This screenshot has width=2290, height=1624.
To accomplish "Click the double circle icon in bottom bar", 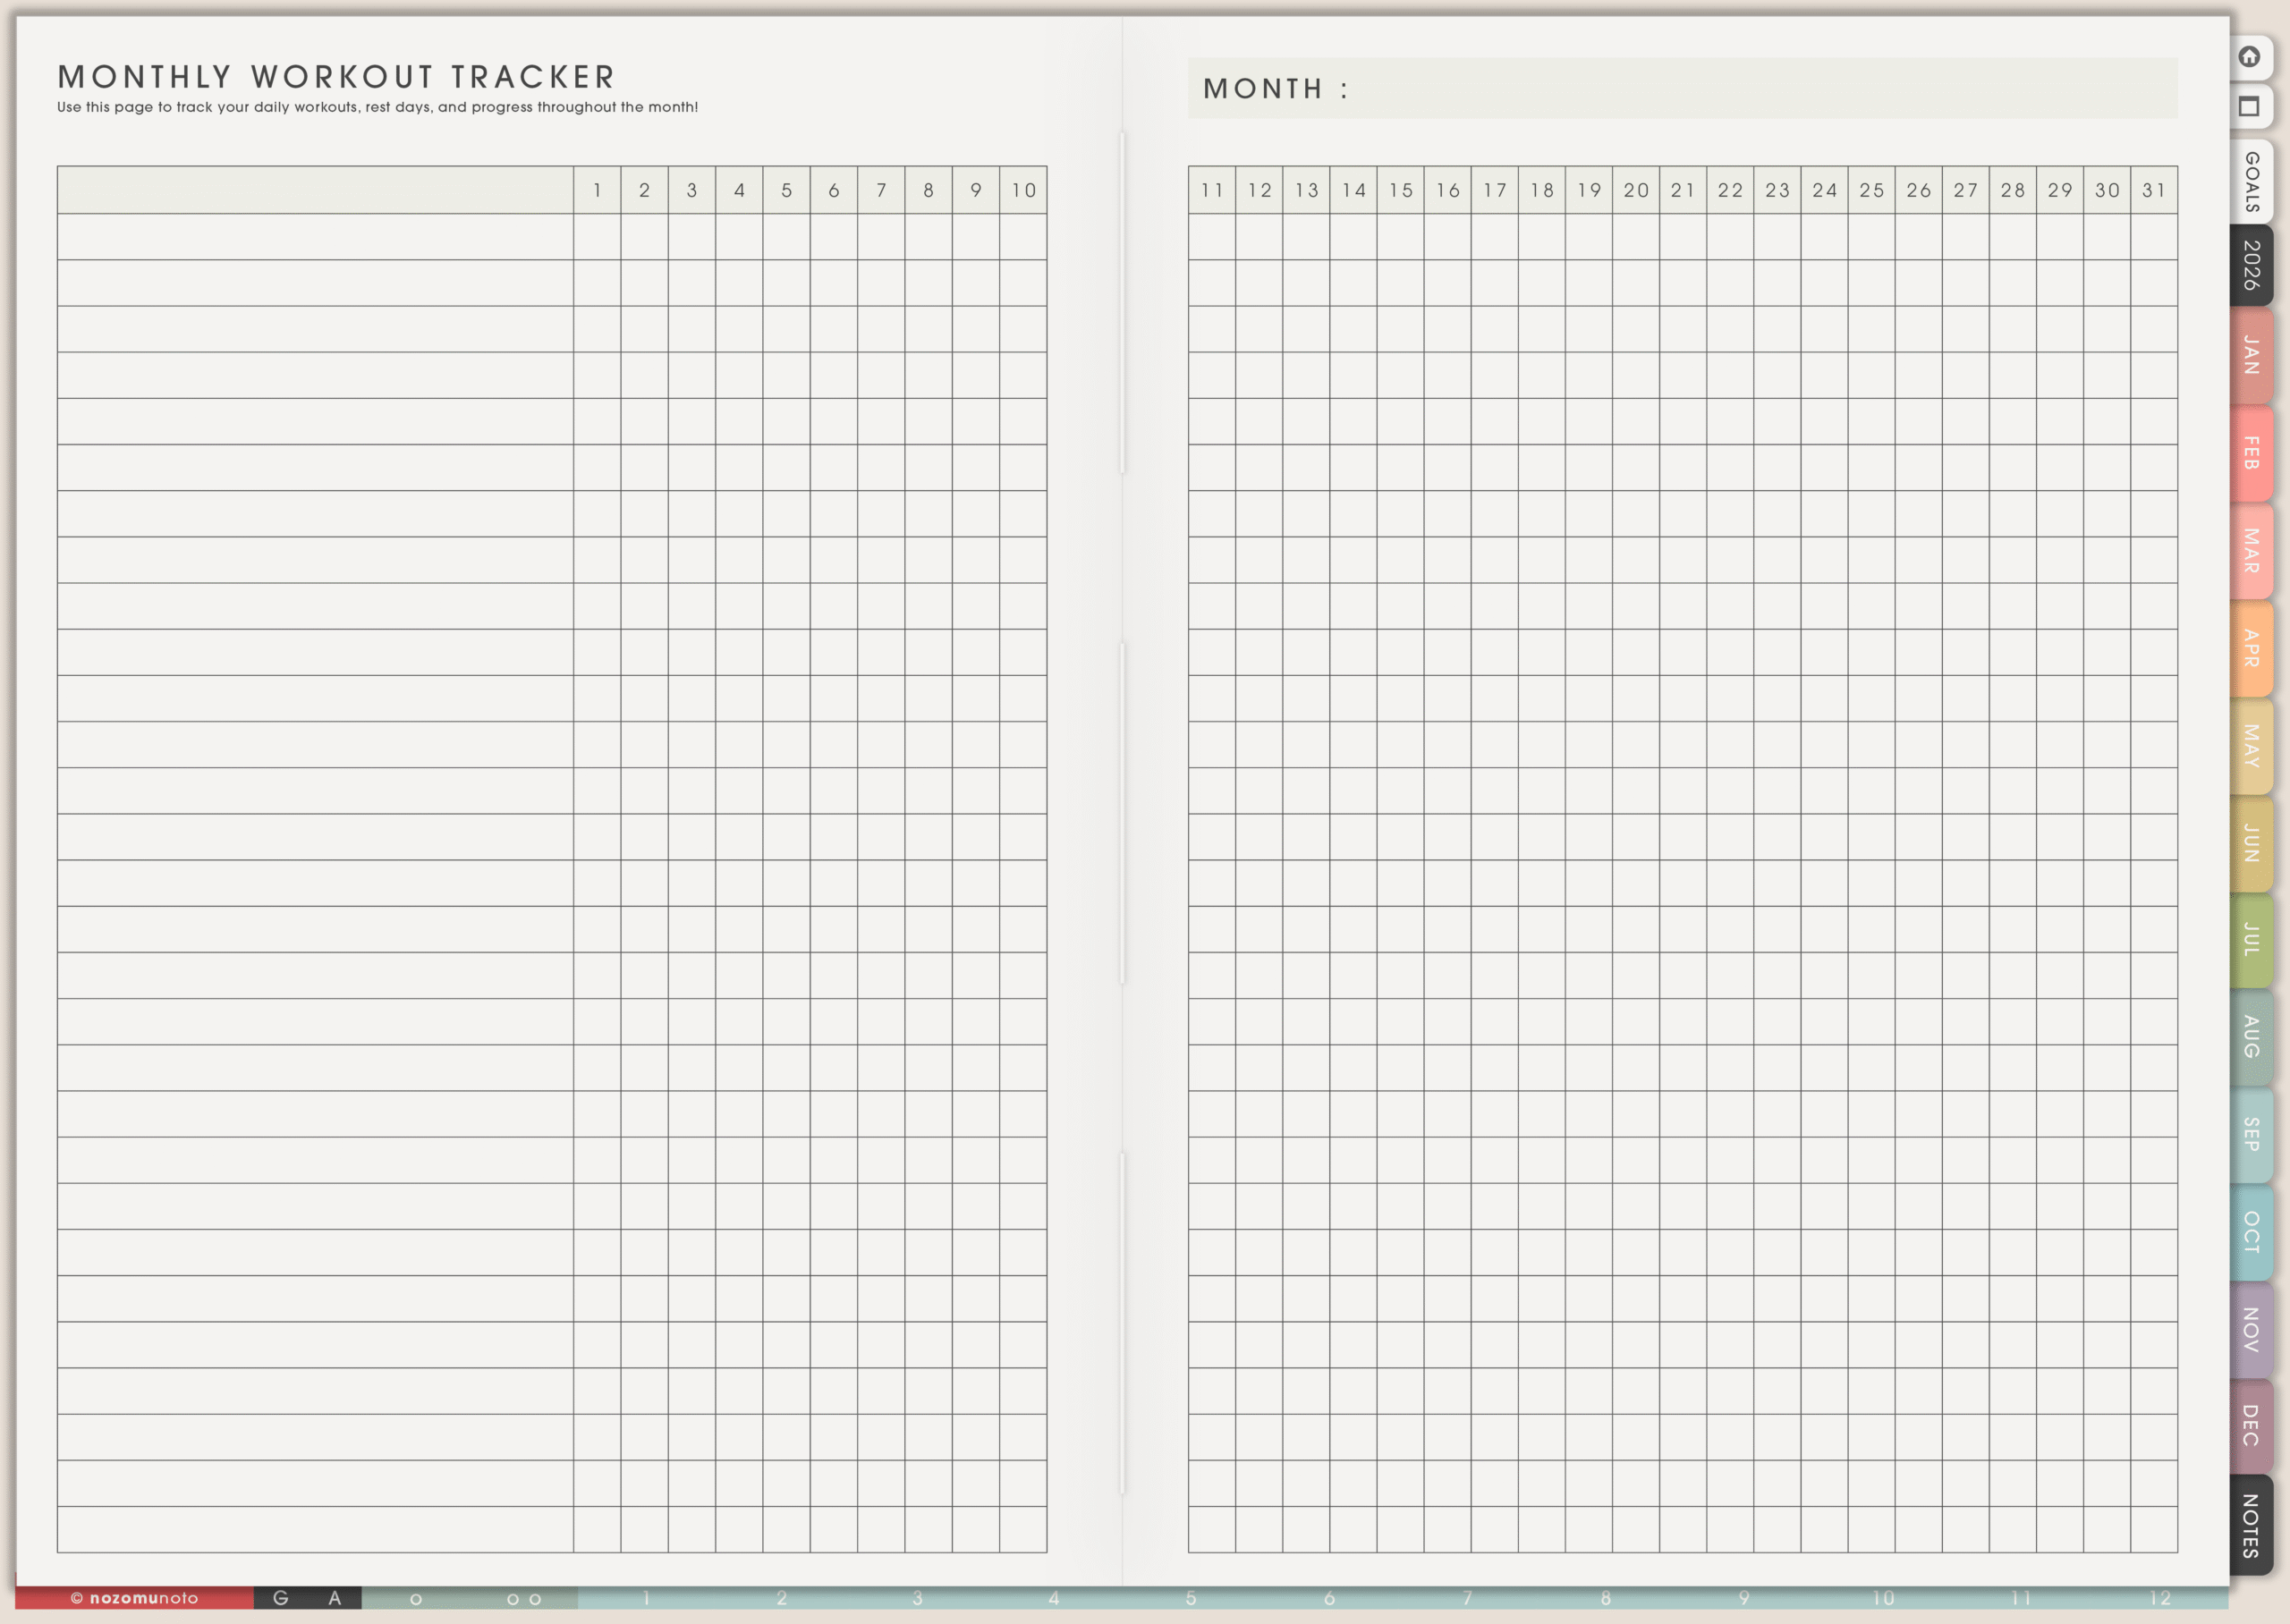I will point(524,1599).
